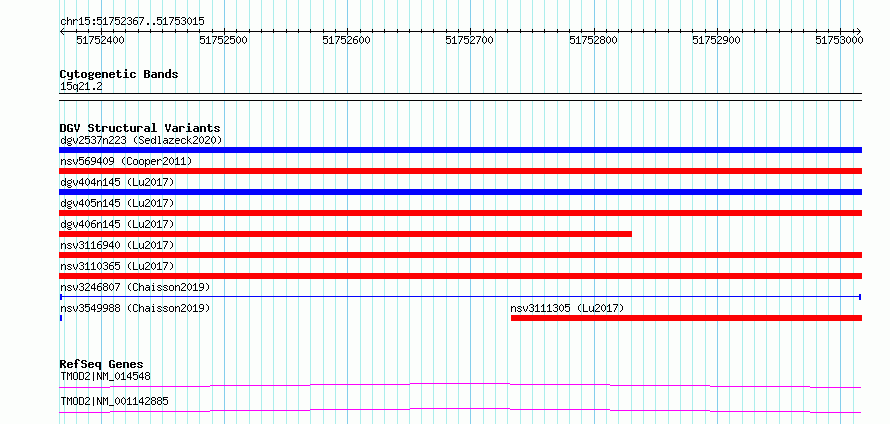Viewport: 890px width, 424px height.
Task: Open variant label dgv405n145 (Lu2017)
Action: [117, 203]
